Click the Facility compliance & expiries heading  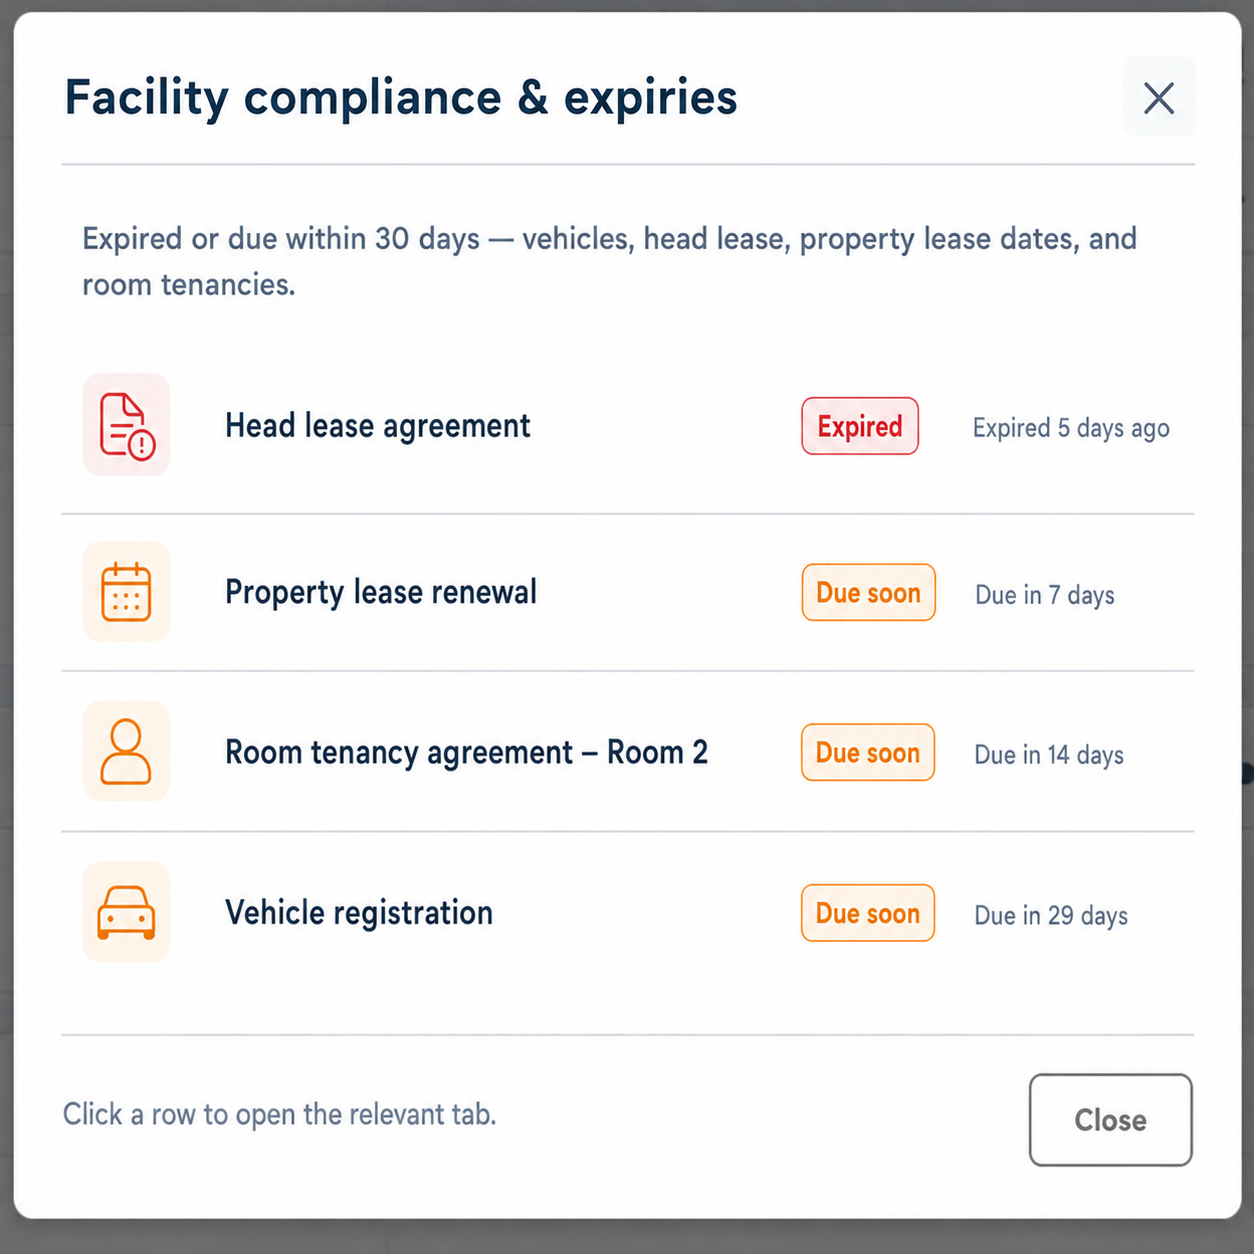pyautogui.click(x=401, y=98)
